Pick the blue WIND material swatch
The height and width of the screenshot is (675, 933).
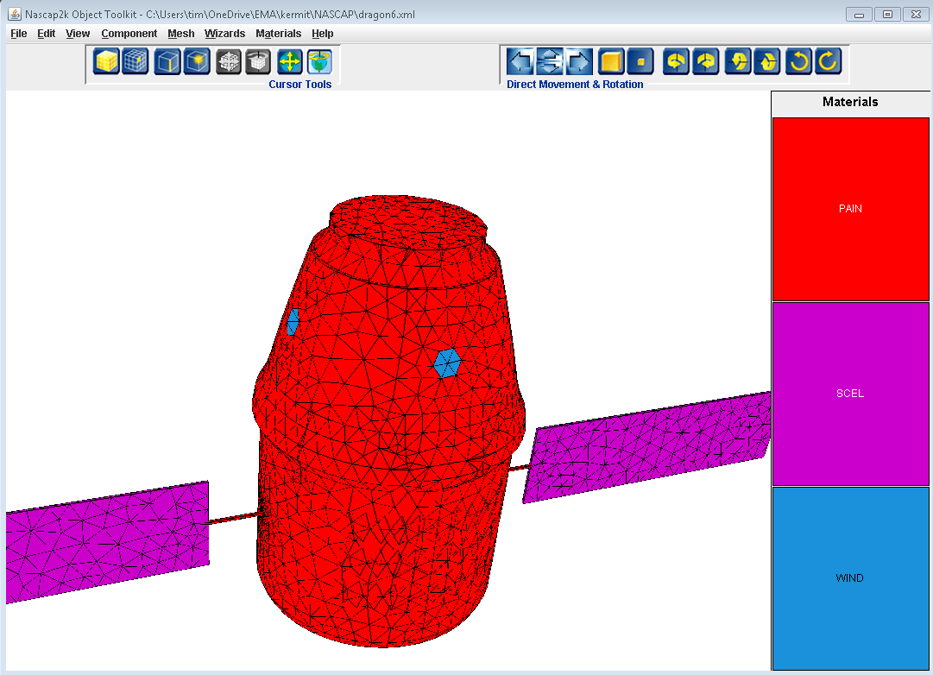click(850, 578)
